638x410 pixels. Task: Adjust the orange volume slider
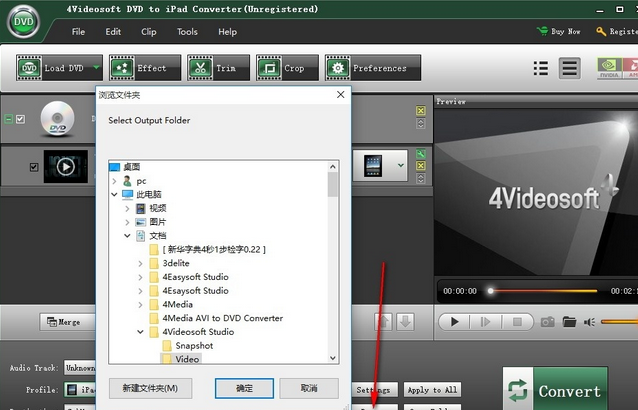pyautogui.click(x=619, y=322)
